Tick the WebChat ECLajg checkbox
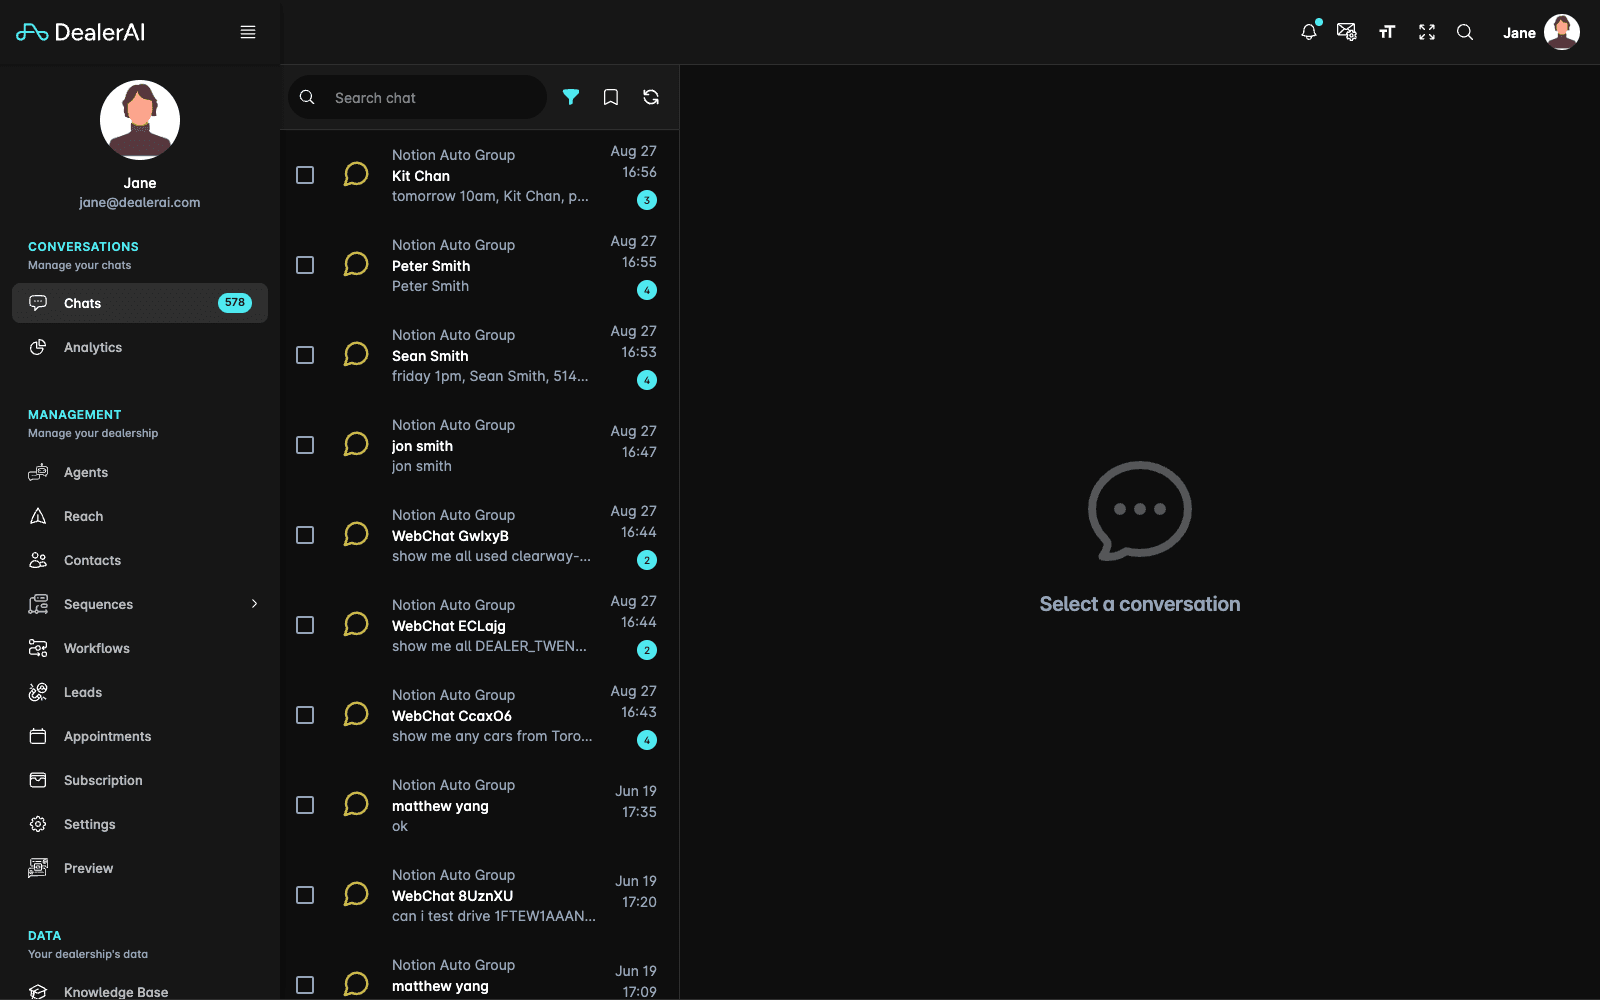This screenshot has height=1000, width=1600. point(305,625)
